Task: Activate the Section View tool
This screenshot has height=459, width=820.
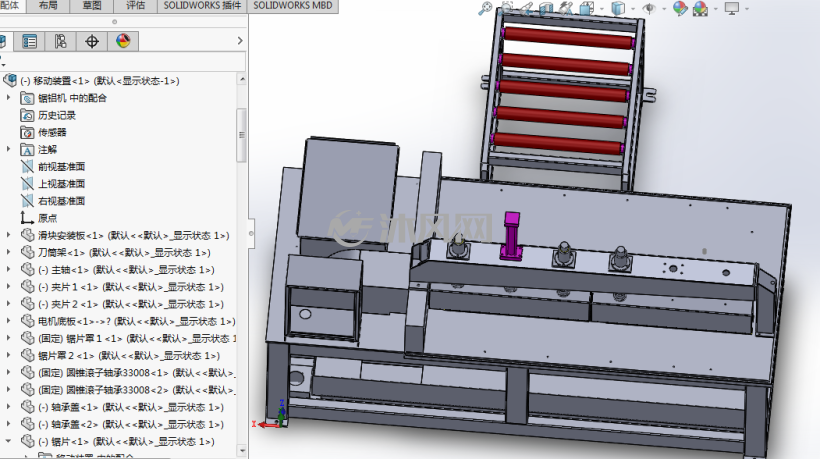Action: [546, 8]
